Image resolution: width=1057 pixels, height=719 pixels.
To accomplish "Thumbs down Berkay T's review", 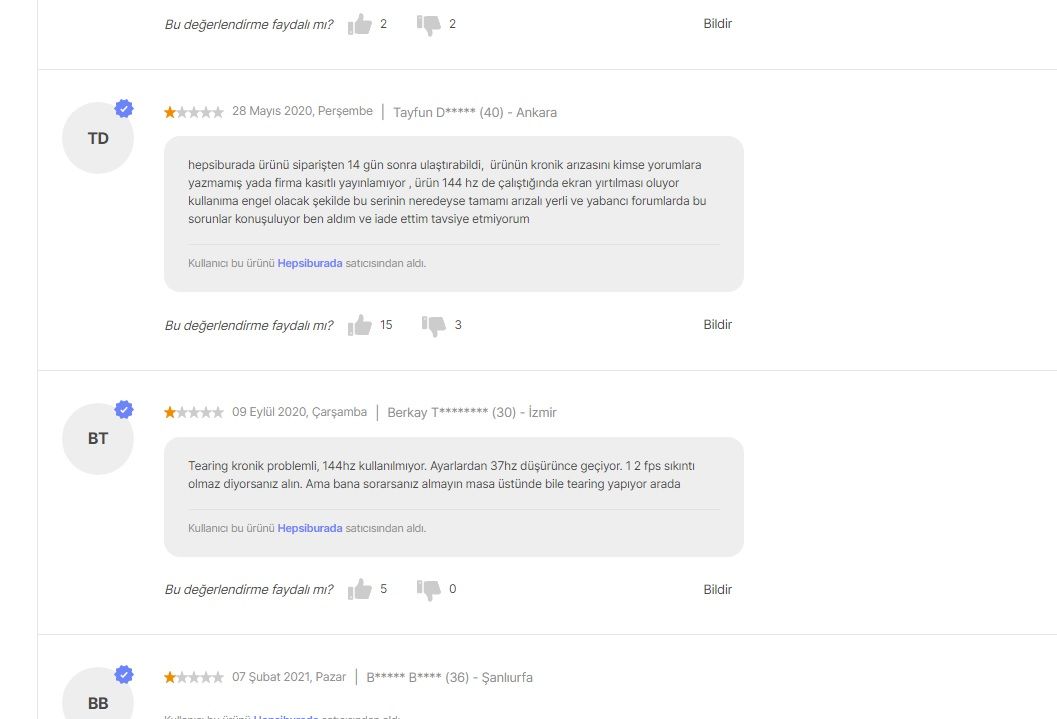I will 428,590.
